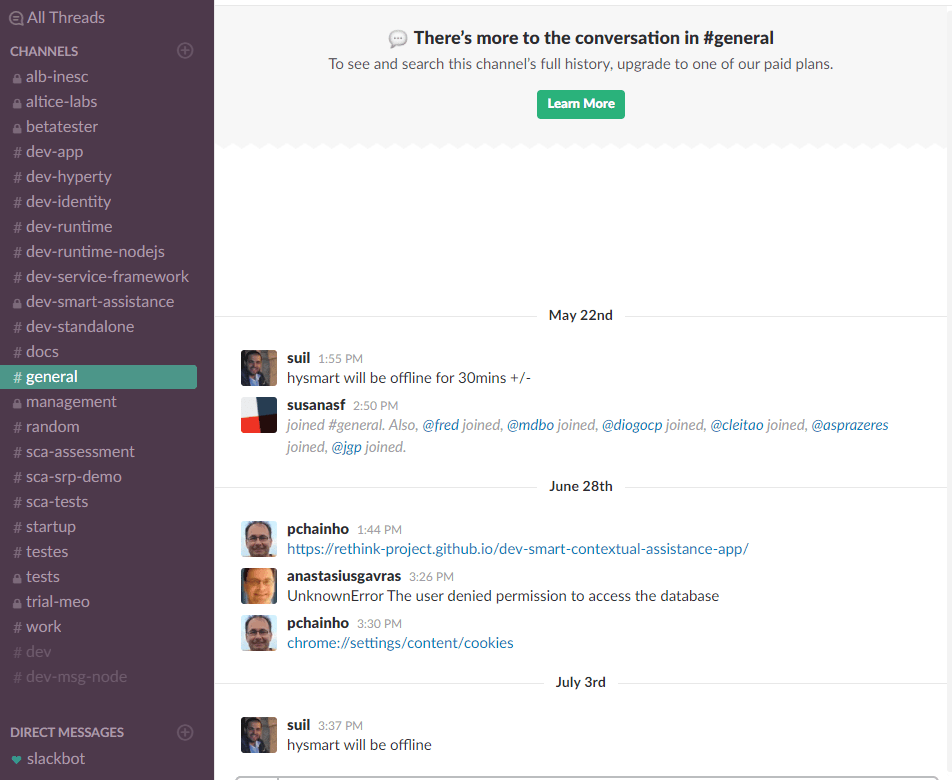Click the @fred mention
Image resolution: width=952 pixels, height=780 pixels.
[441, 425]
